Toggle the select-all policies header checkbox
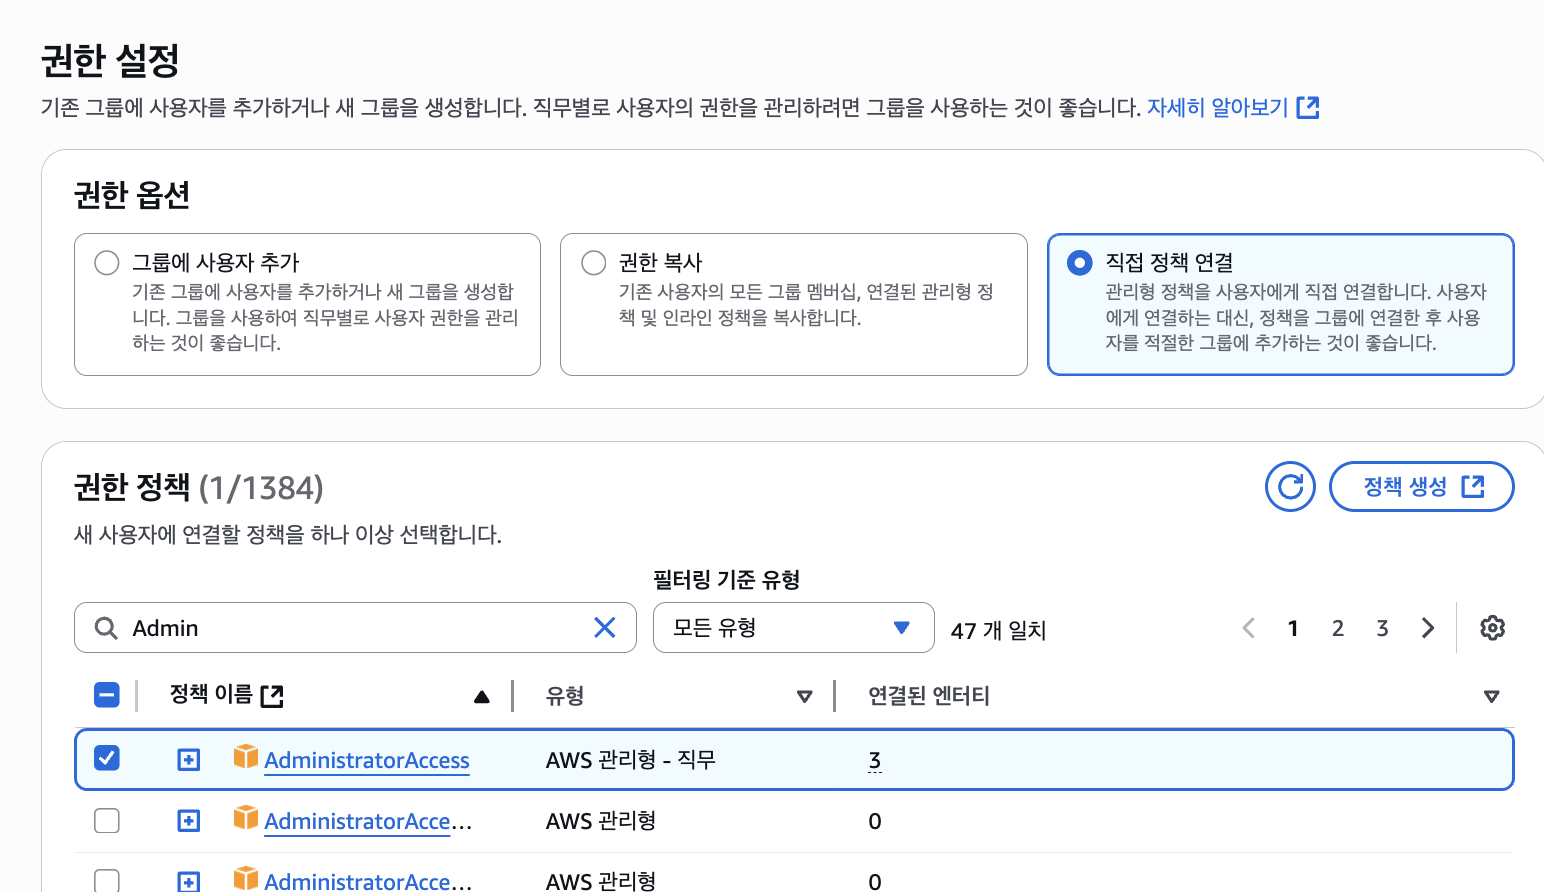This screenshot has width=1544, height=892. click(107, 695)
